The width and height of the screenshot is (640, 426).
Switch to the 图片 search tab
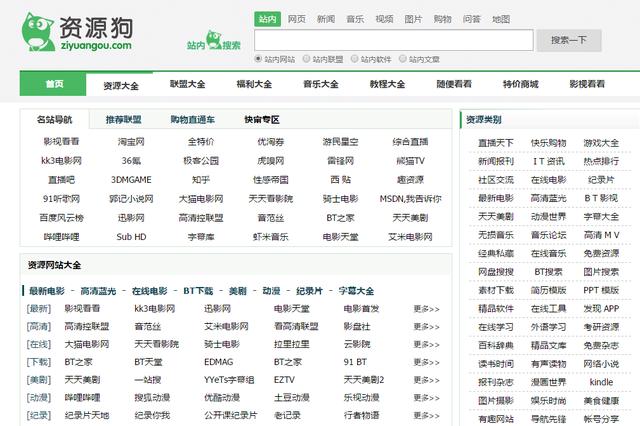(x=413, y=19)
